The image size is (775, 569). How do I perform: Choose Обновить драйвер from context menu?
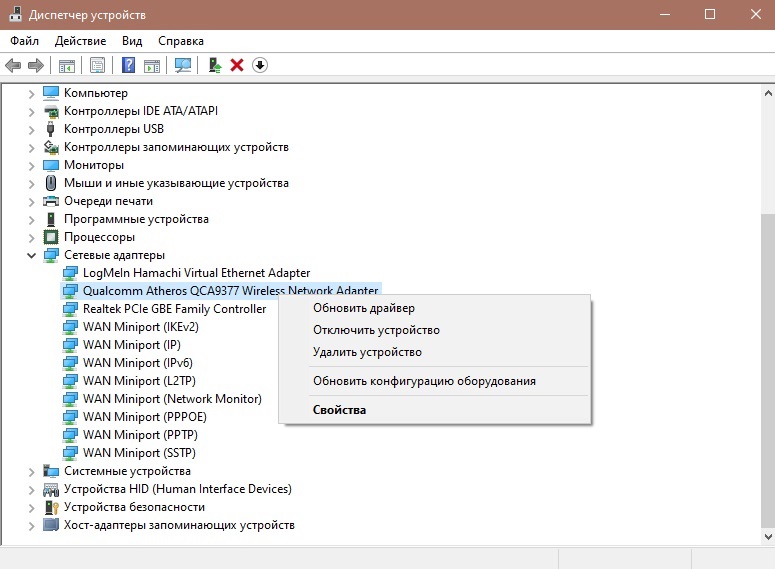pos(363,308)
